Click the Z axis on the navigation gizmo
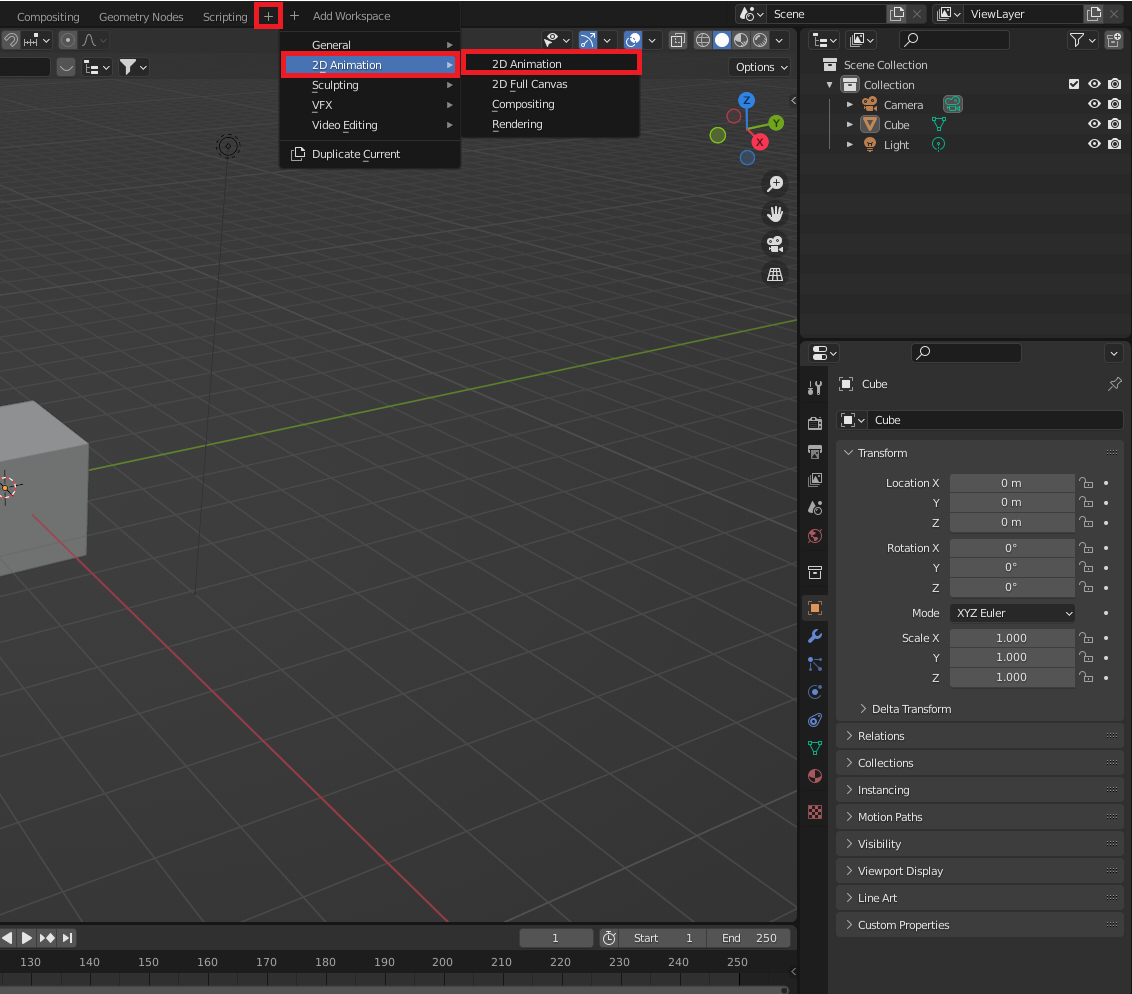Viewport: 1132px width, 994px height. (x=746, y=100)
